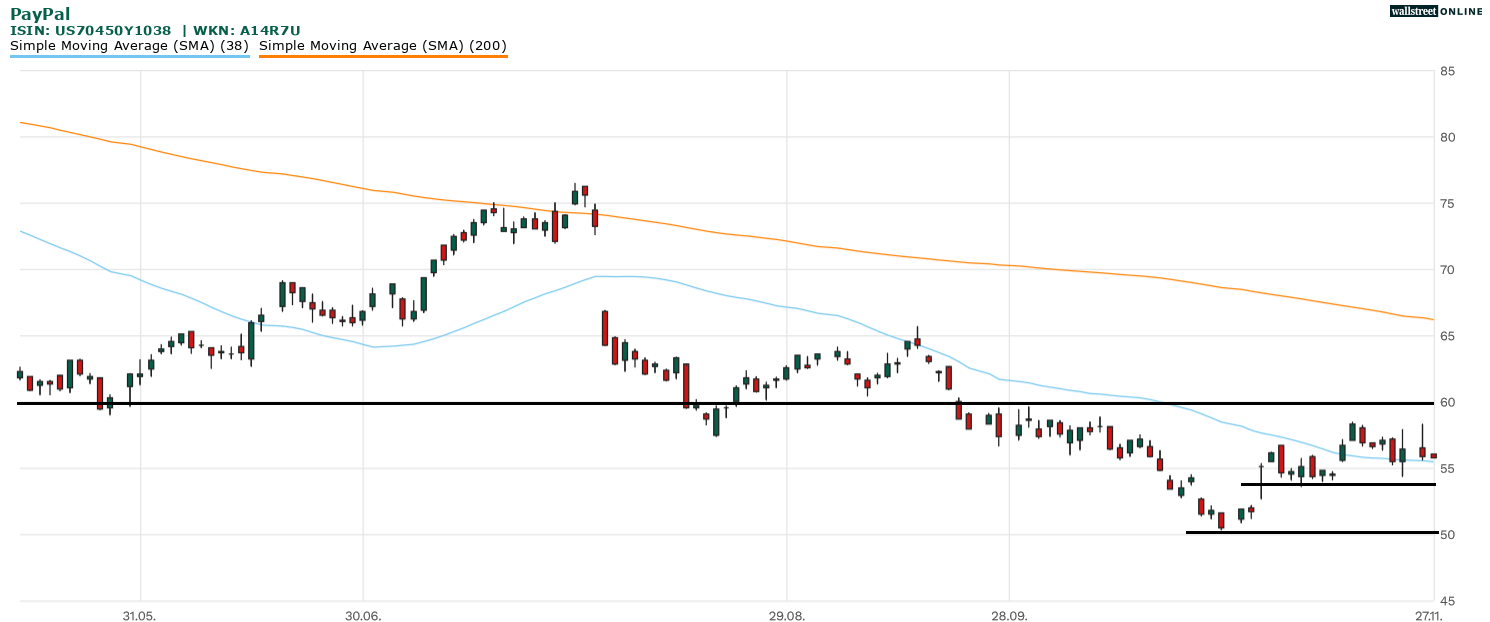This screenshot has width=1490, height=622.
Task: Click the PayPal chart title
Action: pyautogui.click(x=40, y=13)
